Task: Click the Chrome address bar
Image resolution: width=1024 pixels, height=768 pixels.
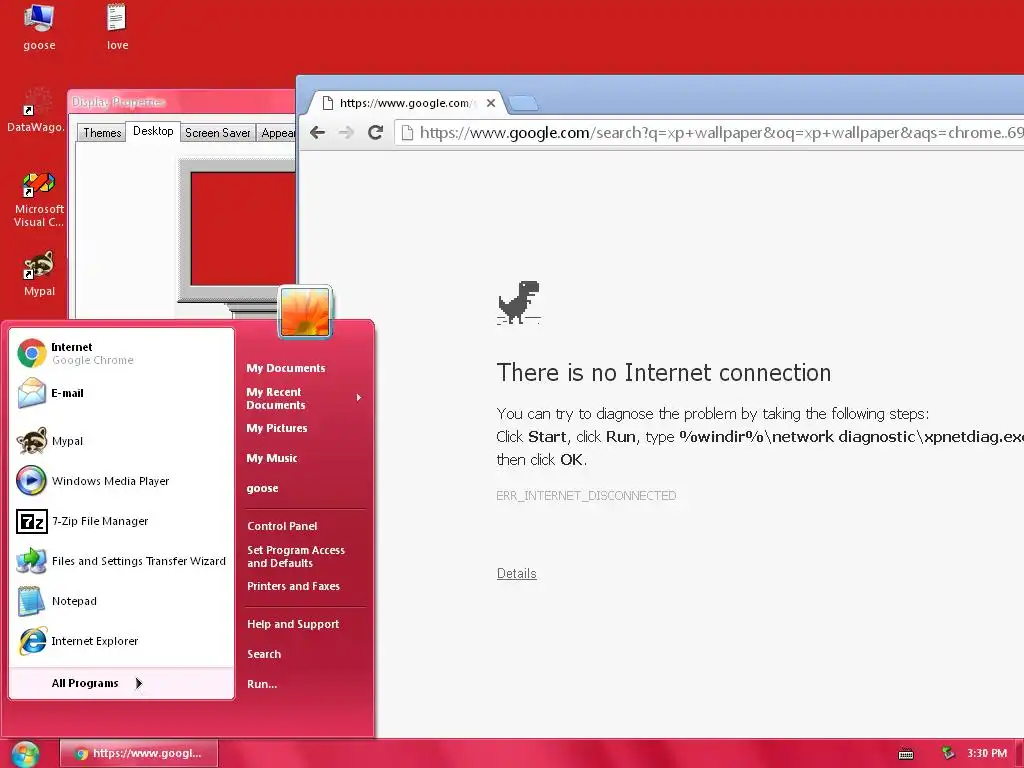Action: [710, 133]
